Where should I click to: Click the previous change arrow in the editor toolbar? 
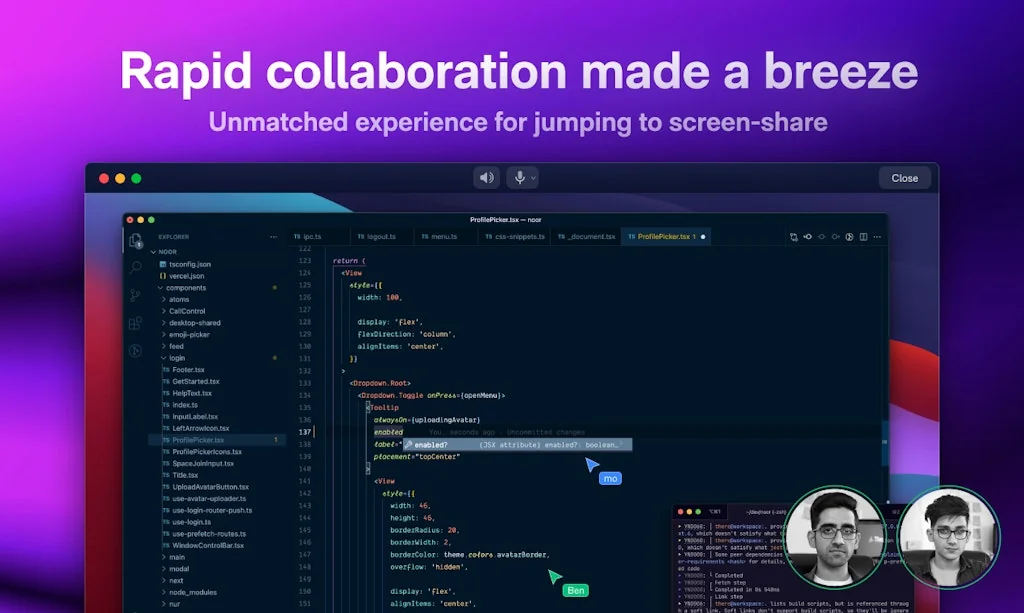click(808, 237)
